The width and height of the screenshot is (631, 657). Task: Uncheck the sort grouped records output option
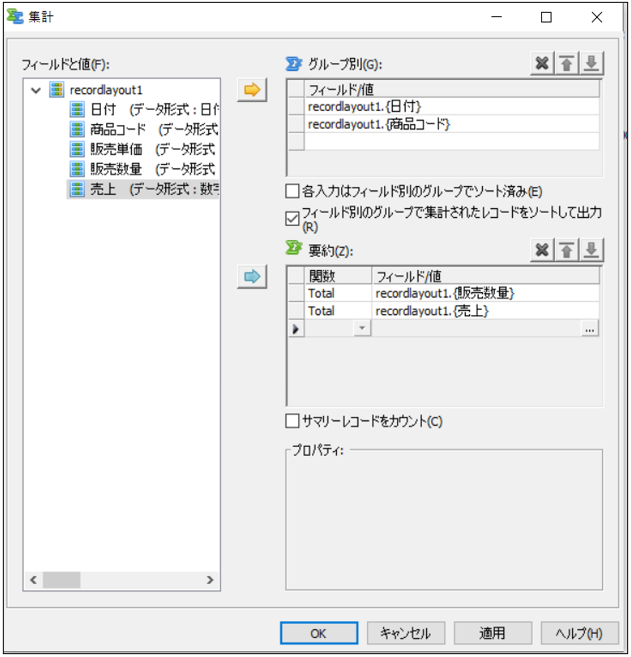pyautogui.click(x=293, y=218)
